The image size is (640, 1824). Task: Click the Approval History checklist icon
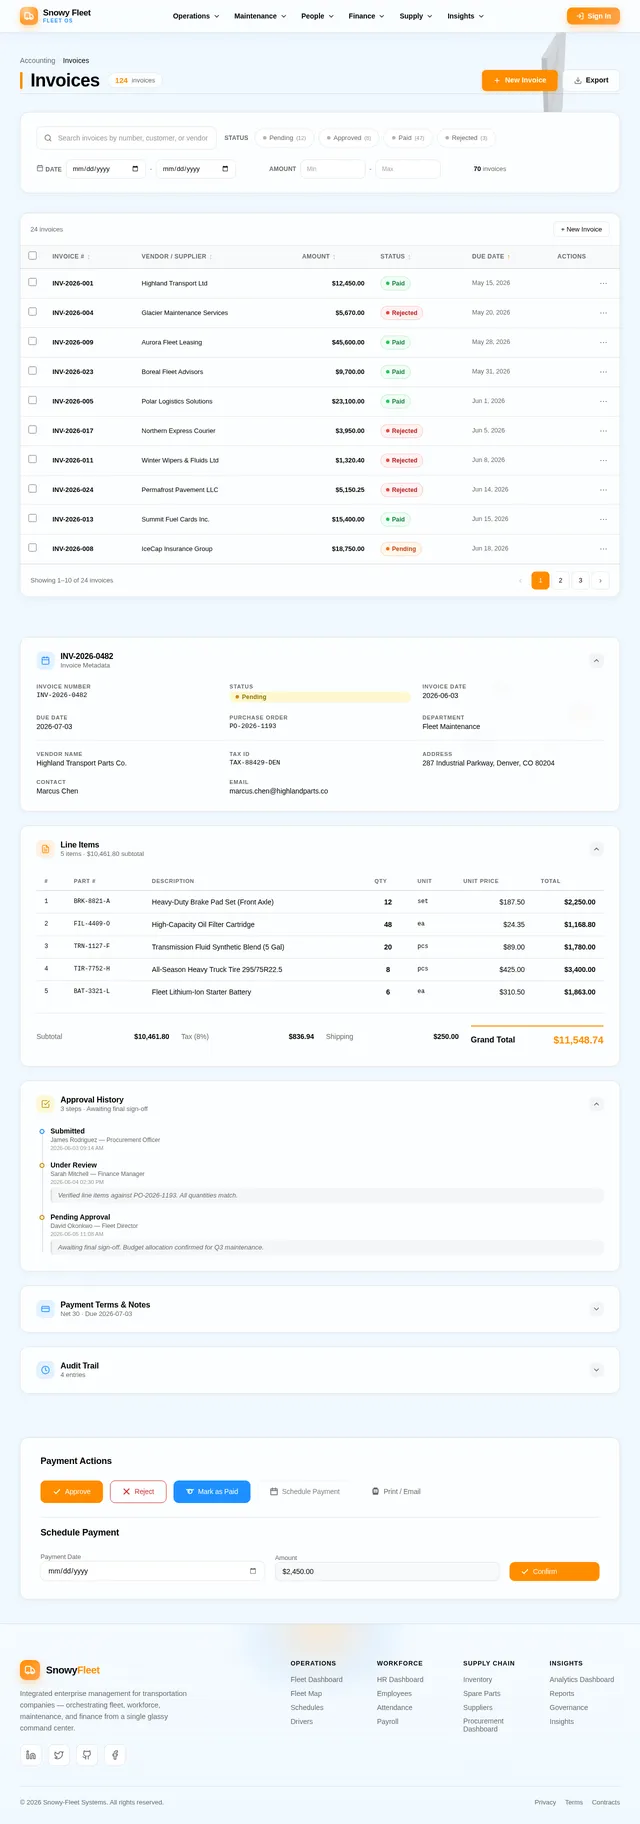tap(45, 1104)
